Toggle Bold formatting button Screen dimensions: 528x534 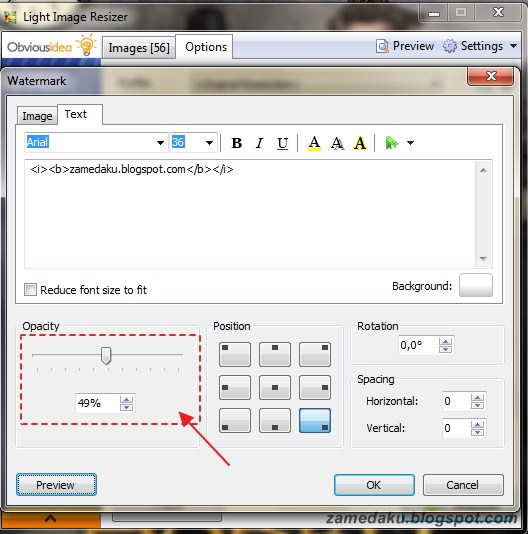coord(236,143)
